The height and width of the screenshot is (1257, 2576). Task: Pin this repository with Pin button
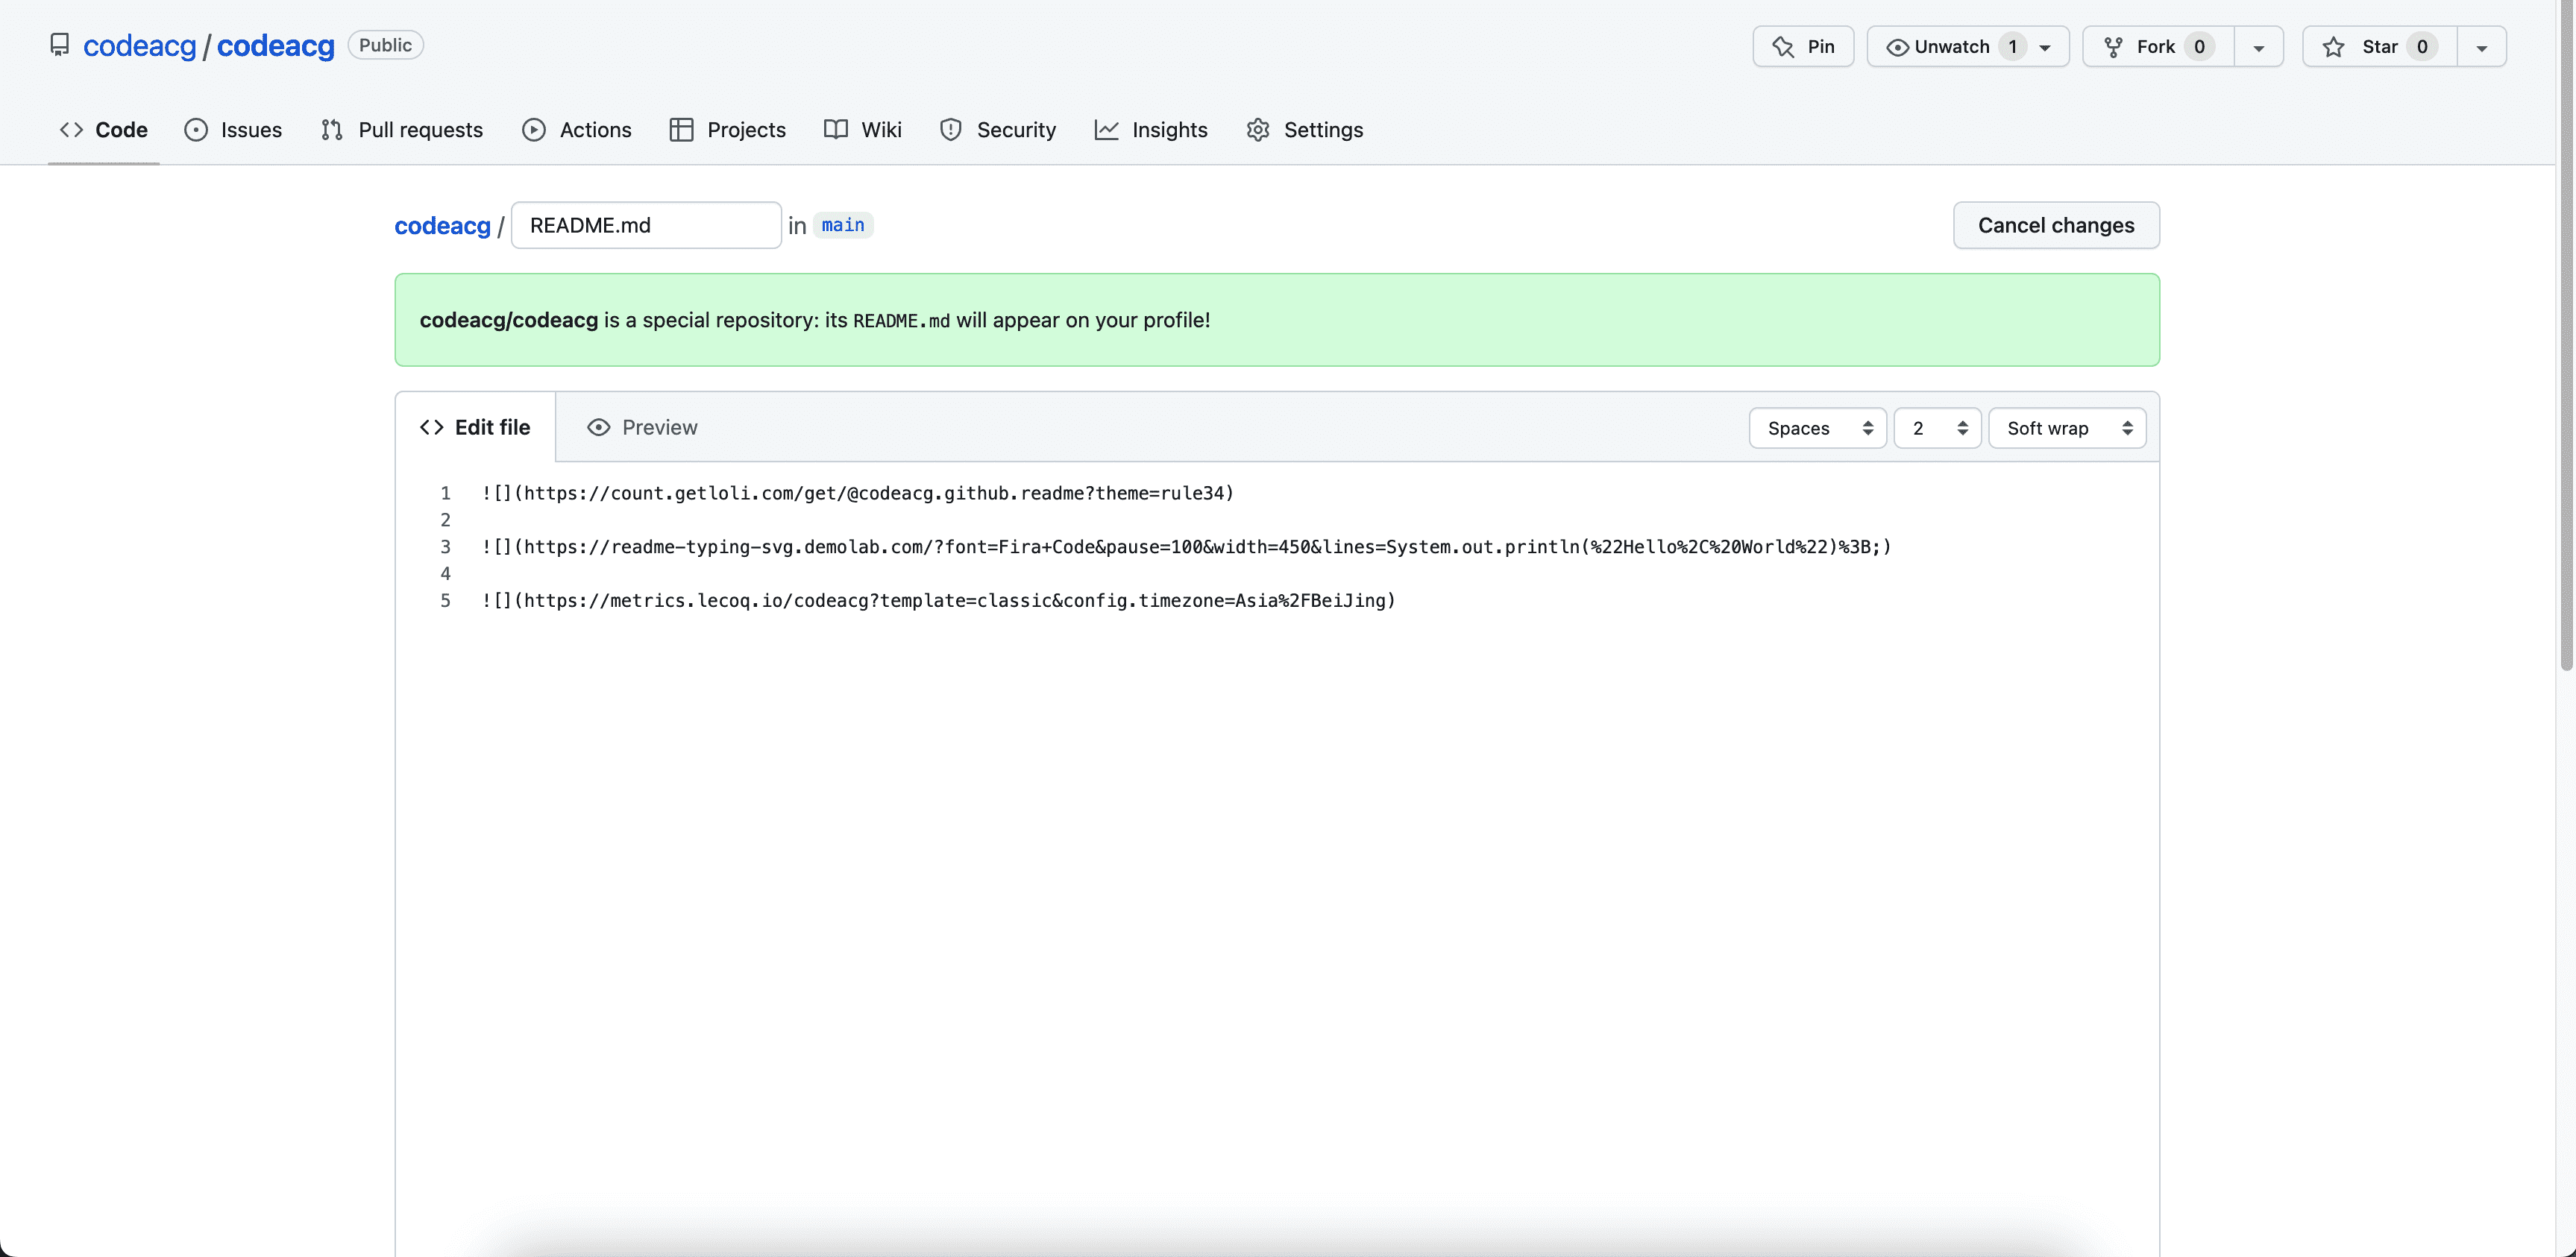click(x=1803, y=47)
